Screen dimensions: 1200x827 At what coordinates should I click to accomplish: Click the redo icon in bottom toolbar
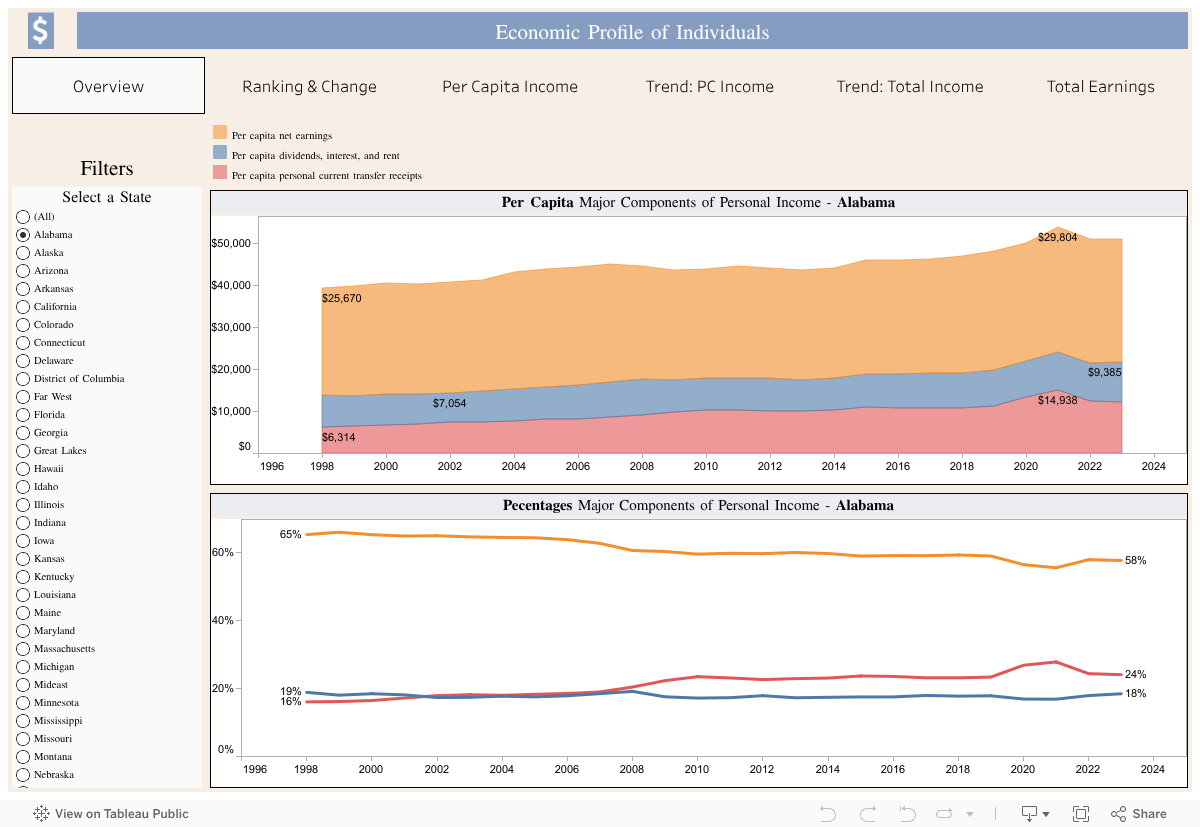(867, 814)
